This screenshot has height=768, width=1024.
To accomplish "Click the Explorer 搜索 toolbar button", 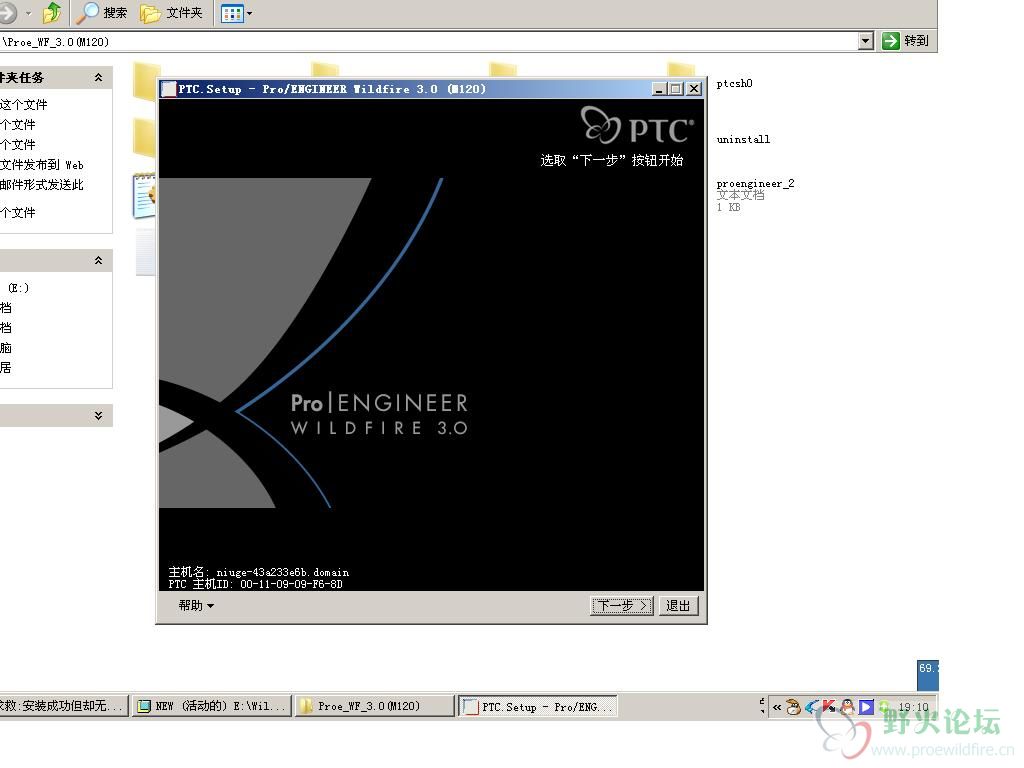I will (101, 12).
